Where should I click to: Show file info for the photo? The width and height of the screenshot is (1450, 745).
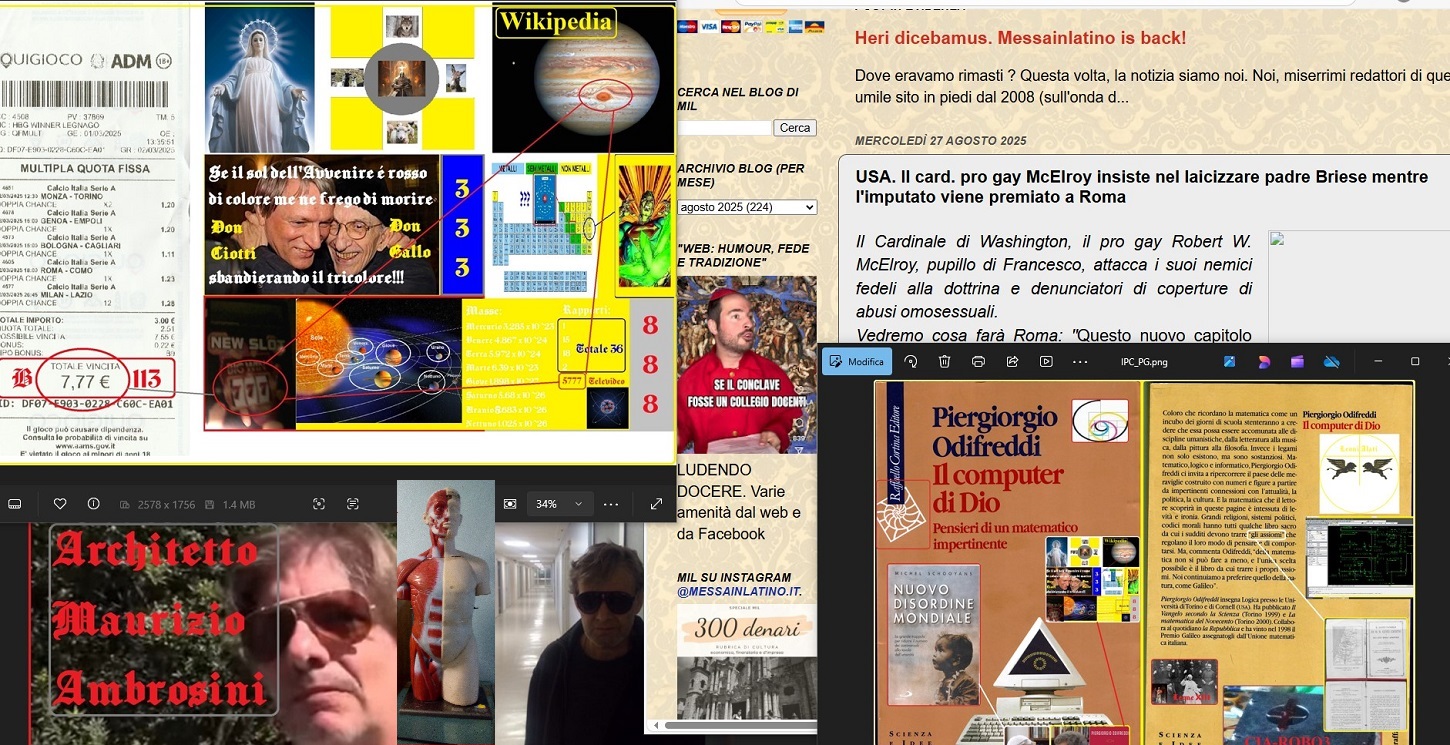[x=93, y=504]
